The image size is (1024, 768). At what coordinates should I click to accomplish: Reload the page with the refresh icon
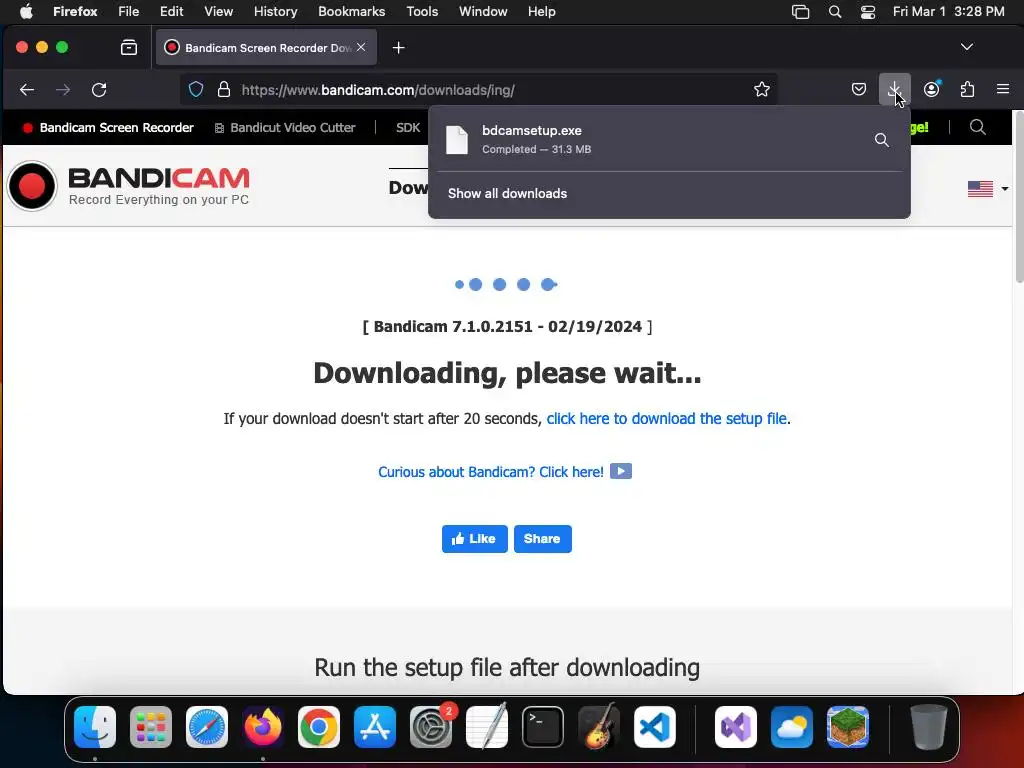(x=99, y=89)
